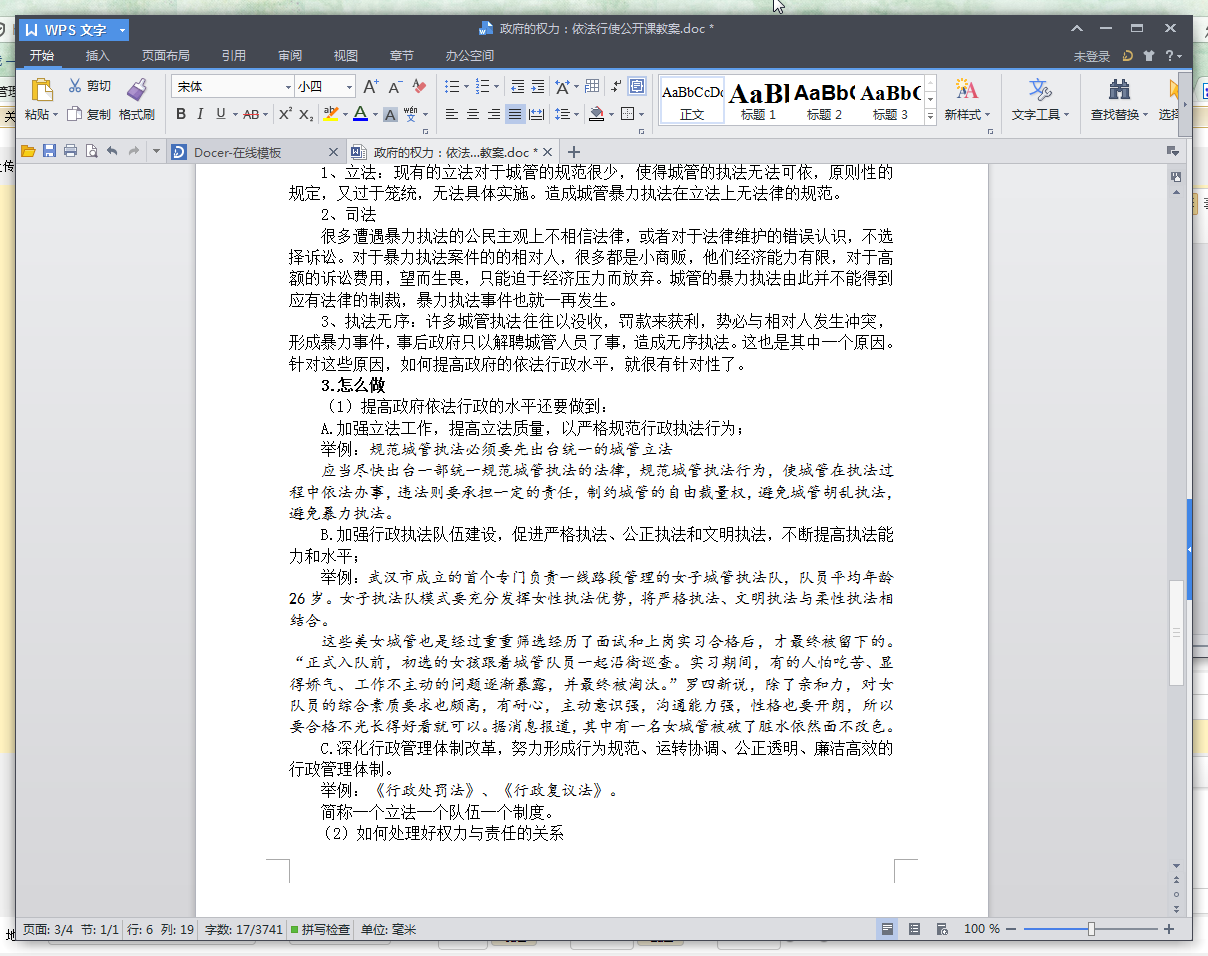Open the bullet list dropdown arrow
1208x956 pixels.
pyautogui.click(x=465, y=87)
